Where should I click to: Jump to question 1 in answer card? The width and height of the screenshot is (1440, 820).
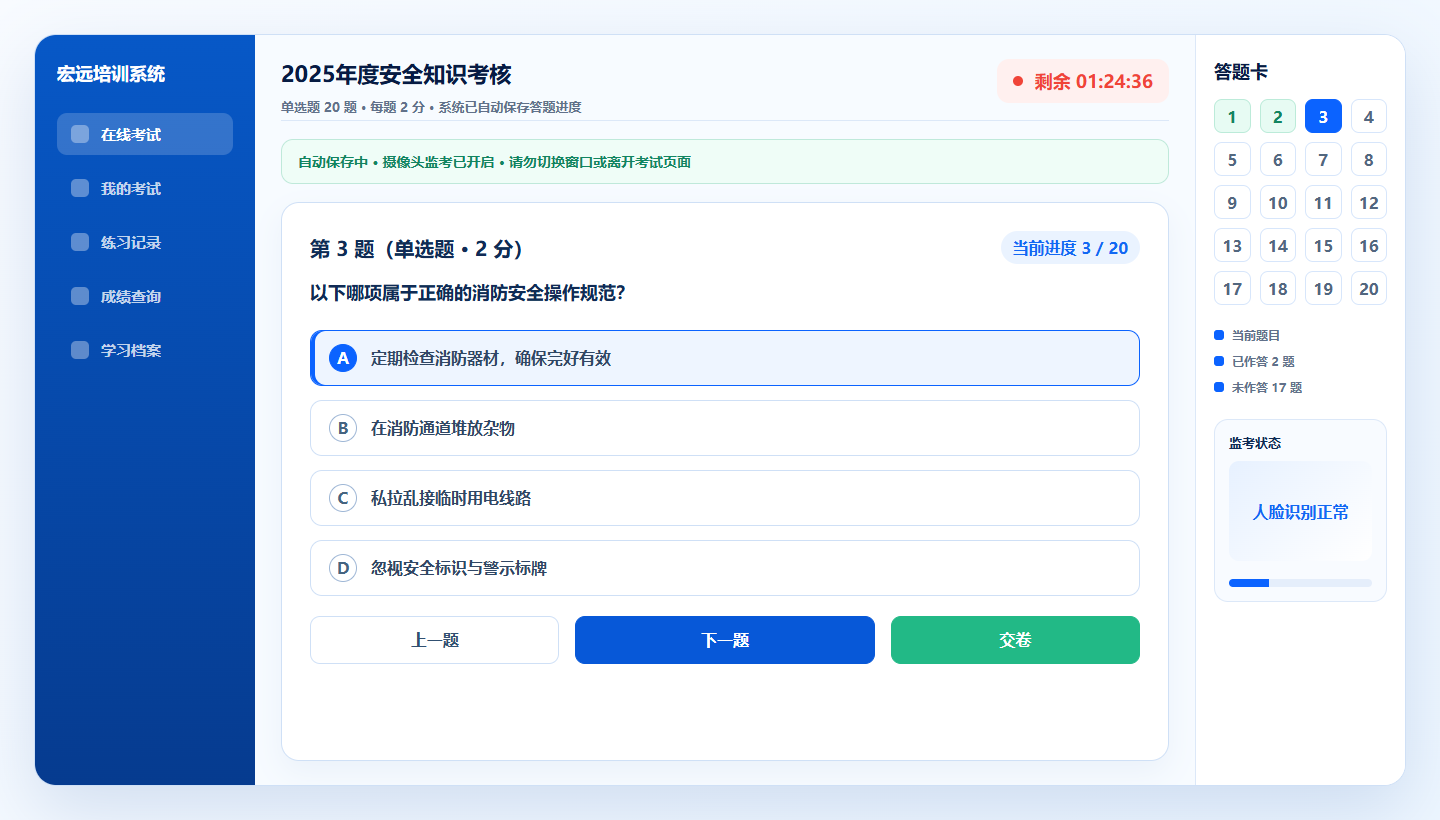point(1232,116)
